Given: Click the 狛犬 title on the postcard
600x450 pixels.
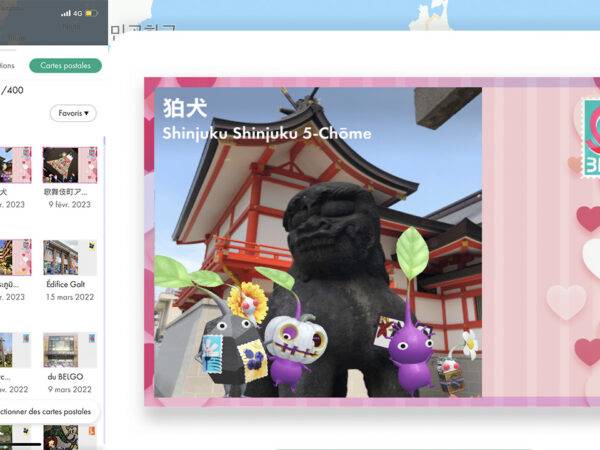Looking at the screenshot, I should 185,108.
